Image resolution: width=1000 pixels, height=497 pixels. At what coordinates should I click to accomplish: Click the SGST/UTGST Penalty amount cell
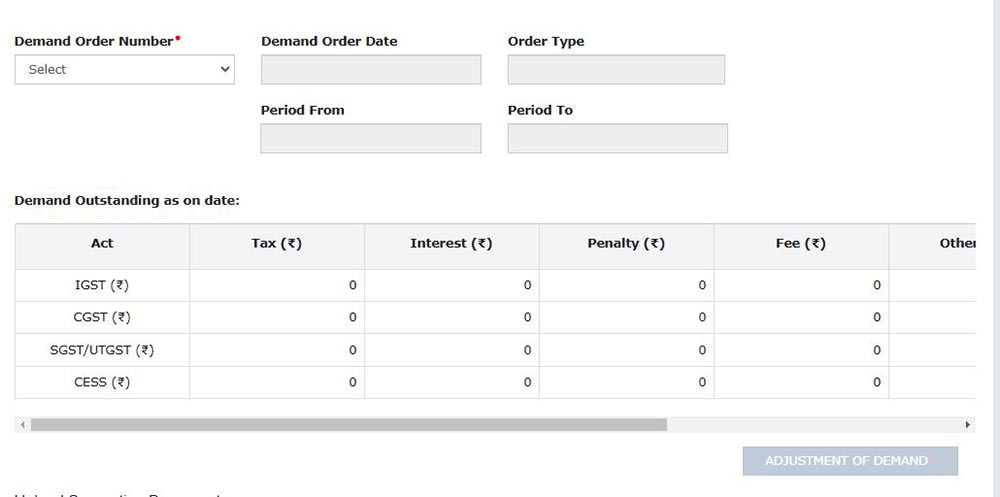(x=626, y=351)
